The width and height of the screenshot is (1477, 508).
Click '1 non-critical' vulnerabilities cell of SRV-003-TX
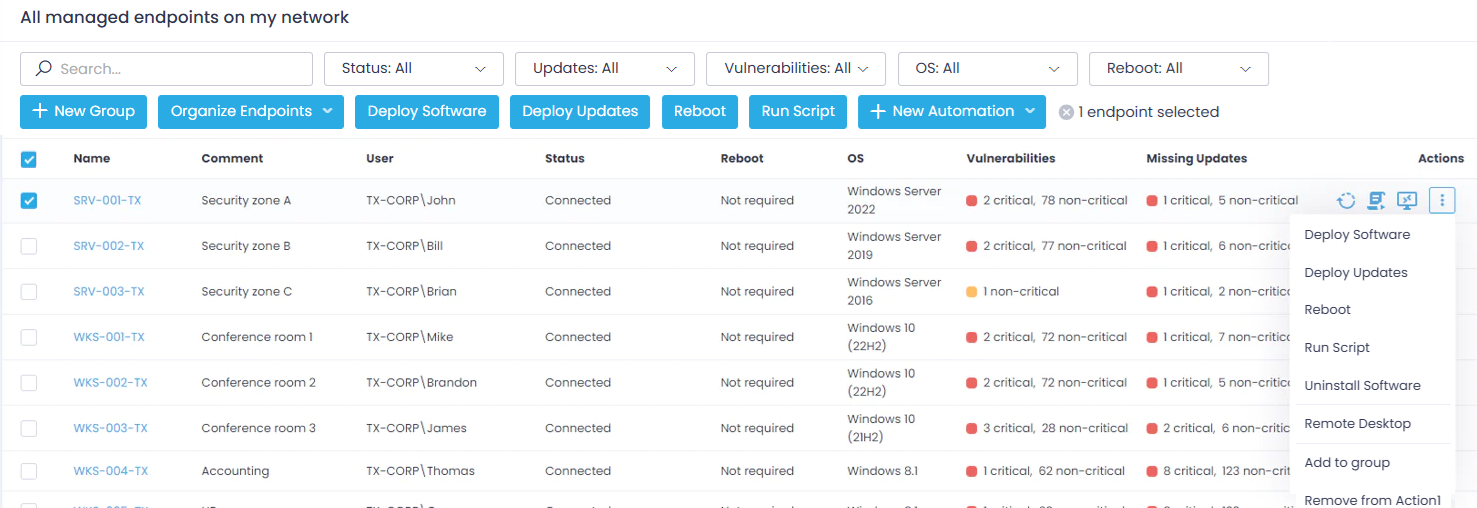[x=1012, y=292]
